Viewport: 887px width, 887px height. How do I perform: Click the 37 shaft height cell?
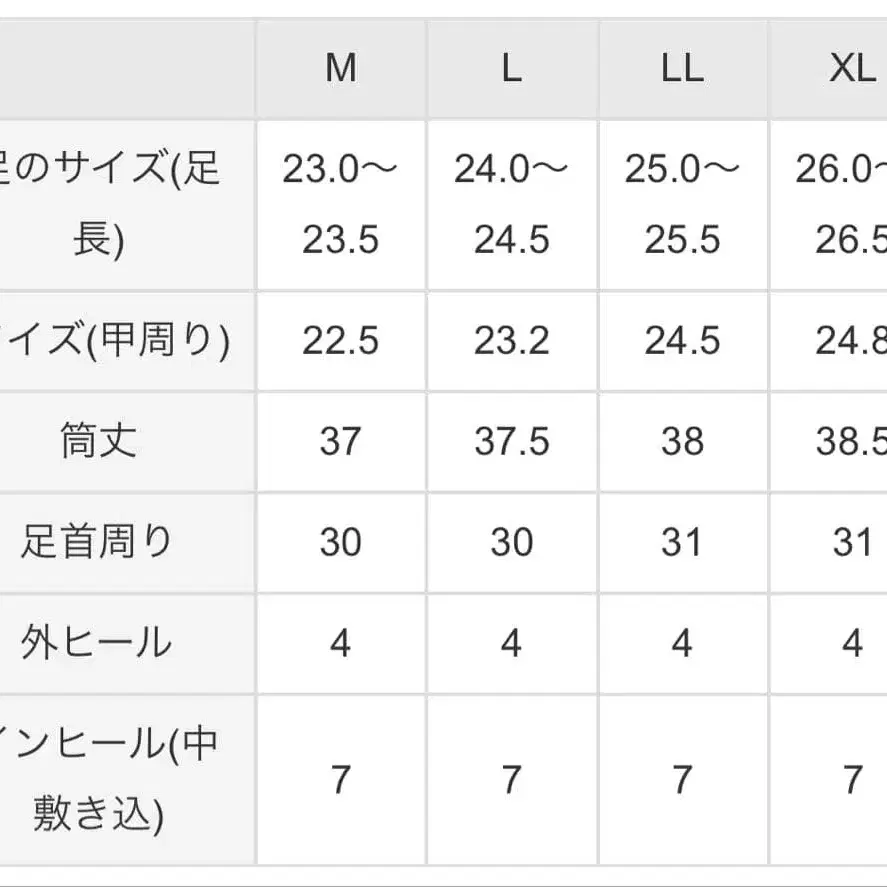tap(340, 441)
